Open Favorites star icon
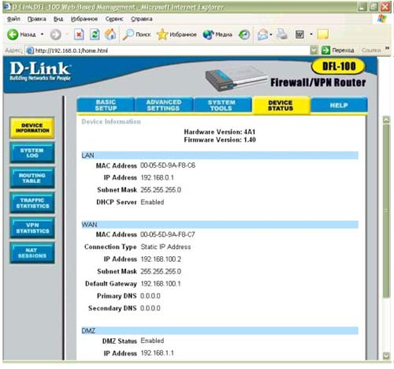Image resolution: width=394 pixels, height=369 pixels. [x=162, y=34]
